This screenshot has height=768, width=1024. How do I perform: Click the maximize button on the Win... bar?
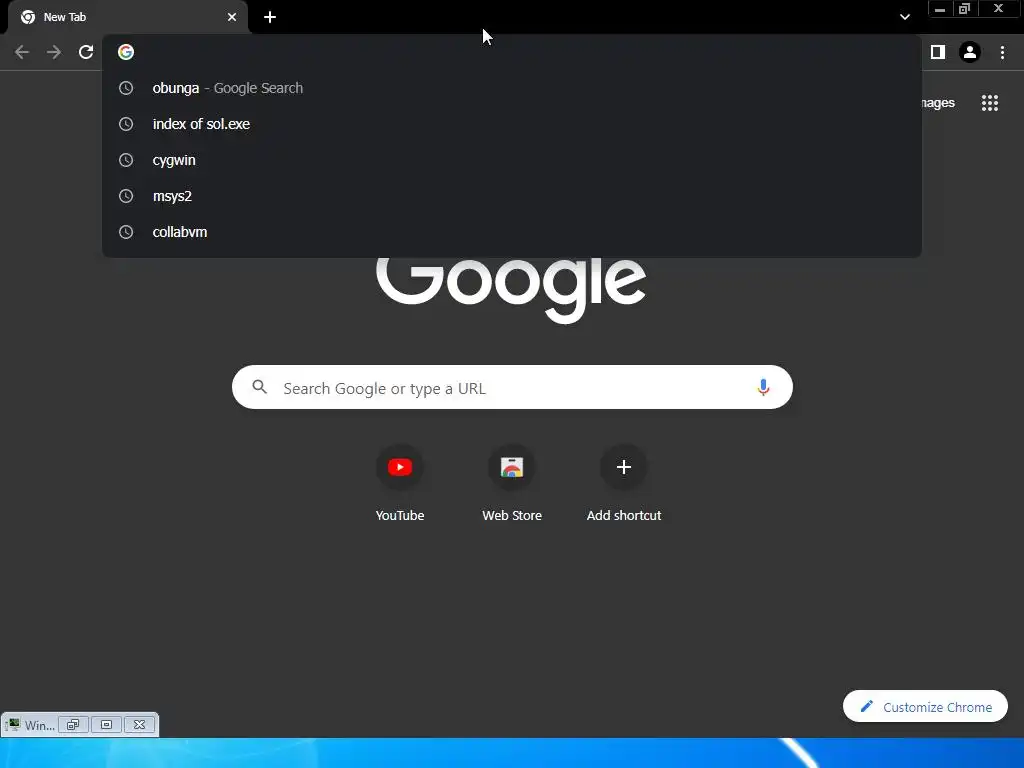pyautogui.click(x=106, y=724)
